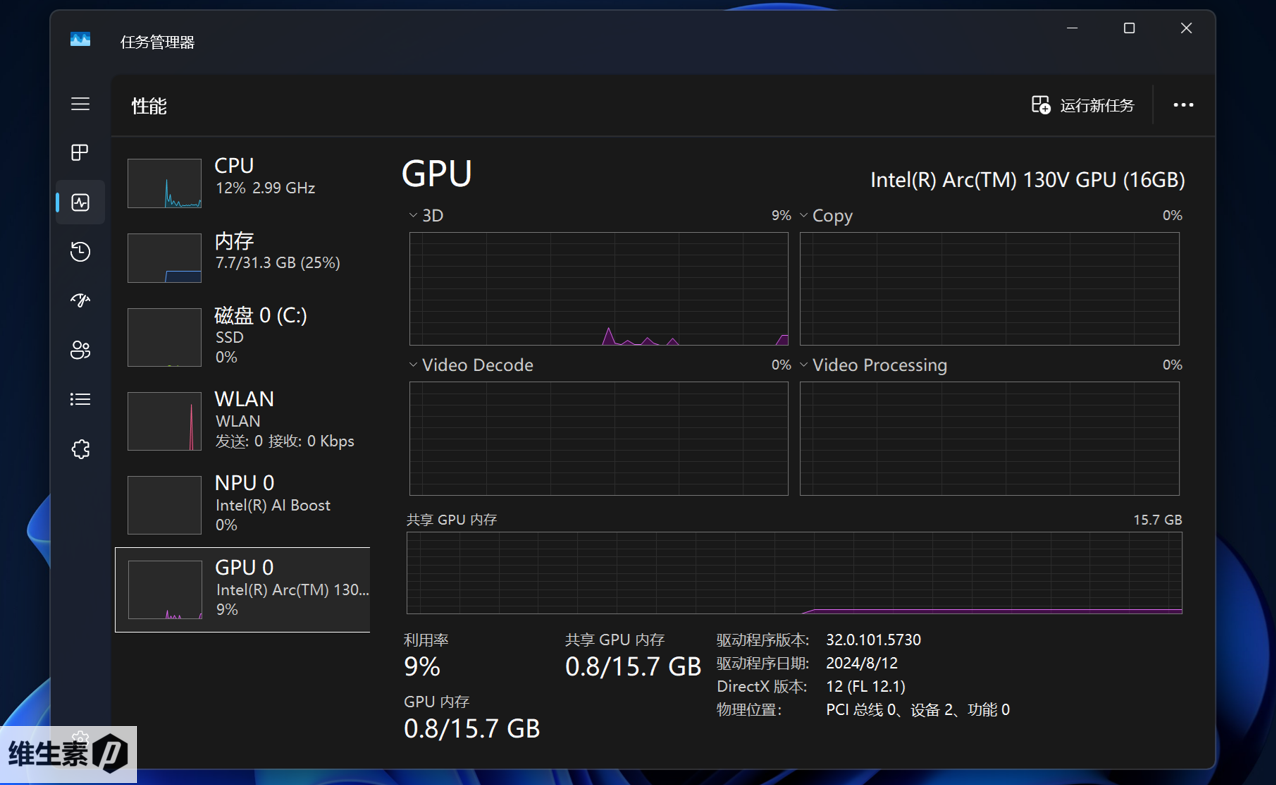Select the memory performance item

tap(243, 256)
